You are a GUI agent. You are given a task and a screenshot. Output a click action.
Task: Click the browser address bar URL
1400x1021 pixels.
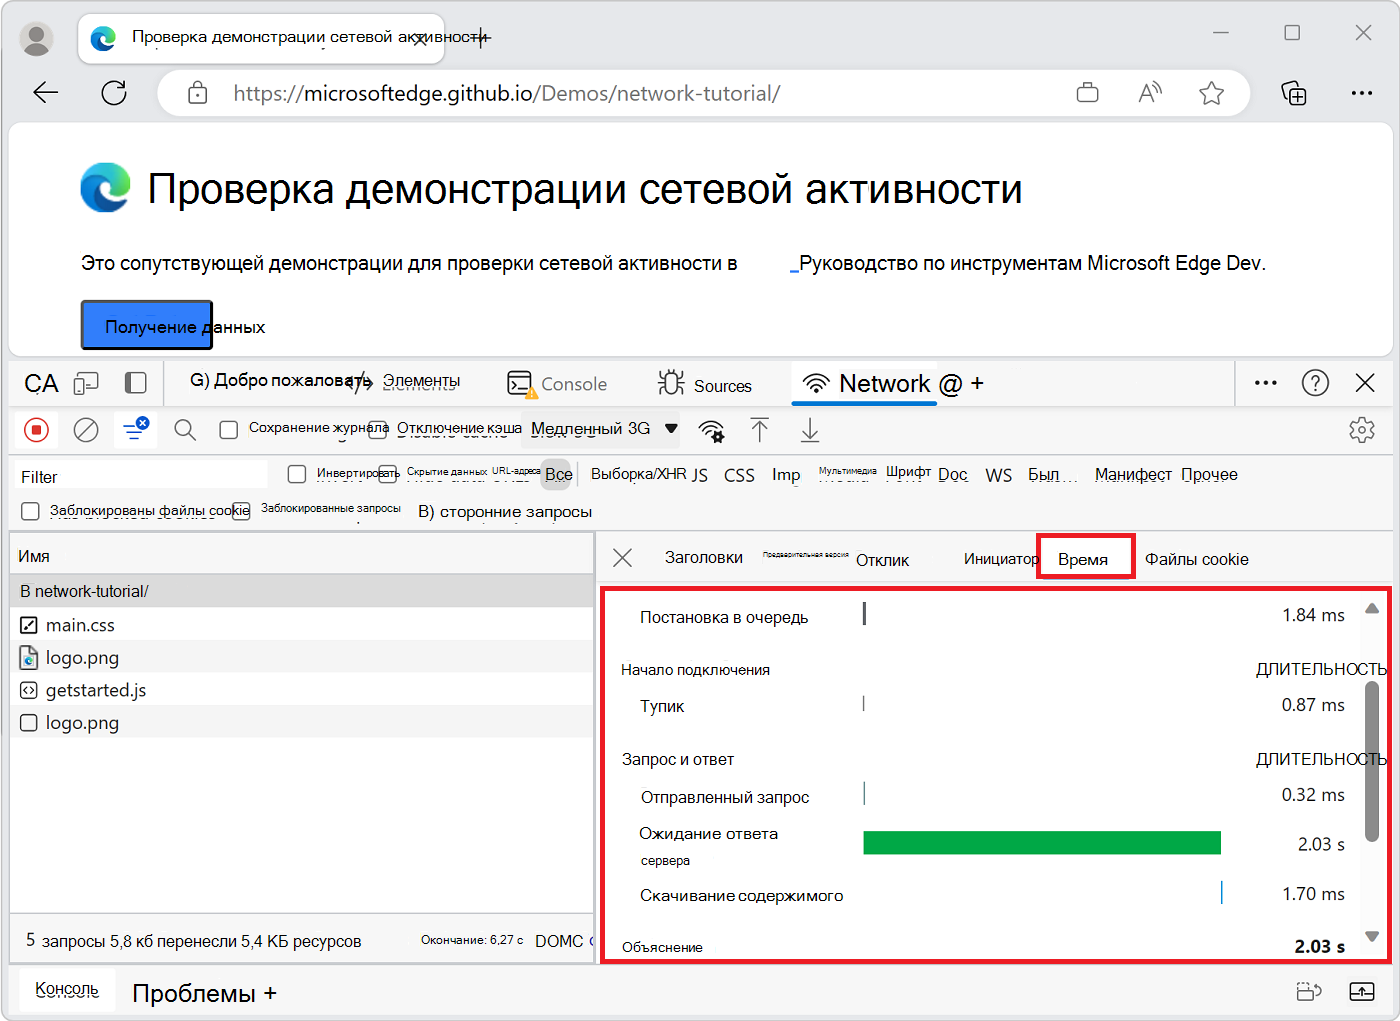click(506, 93)
